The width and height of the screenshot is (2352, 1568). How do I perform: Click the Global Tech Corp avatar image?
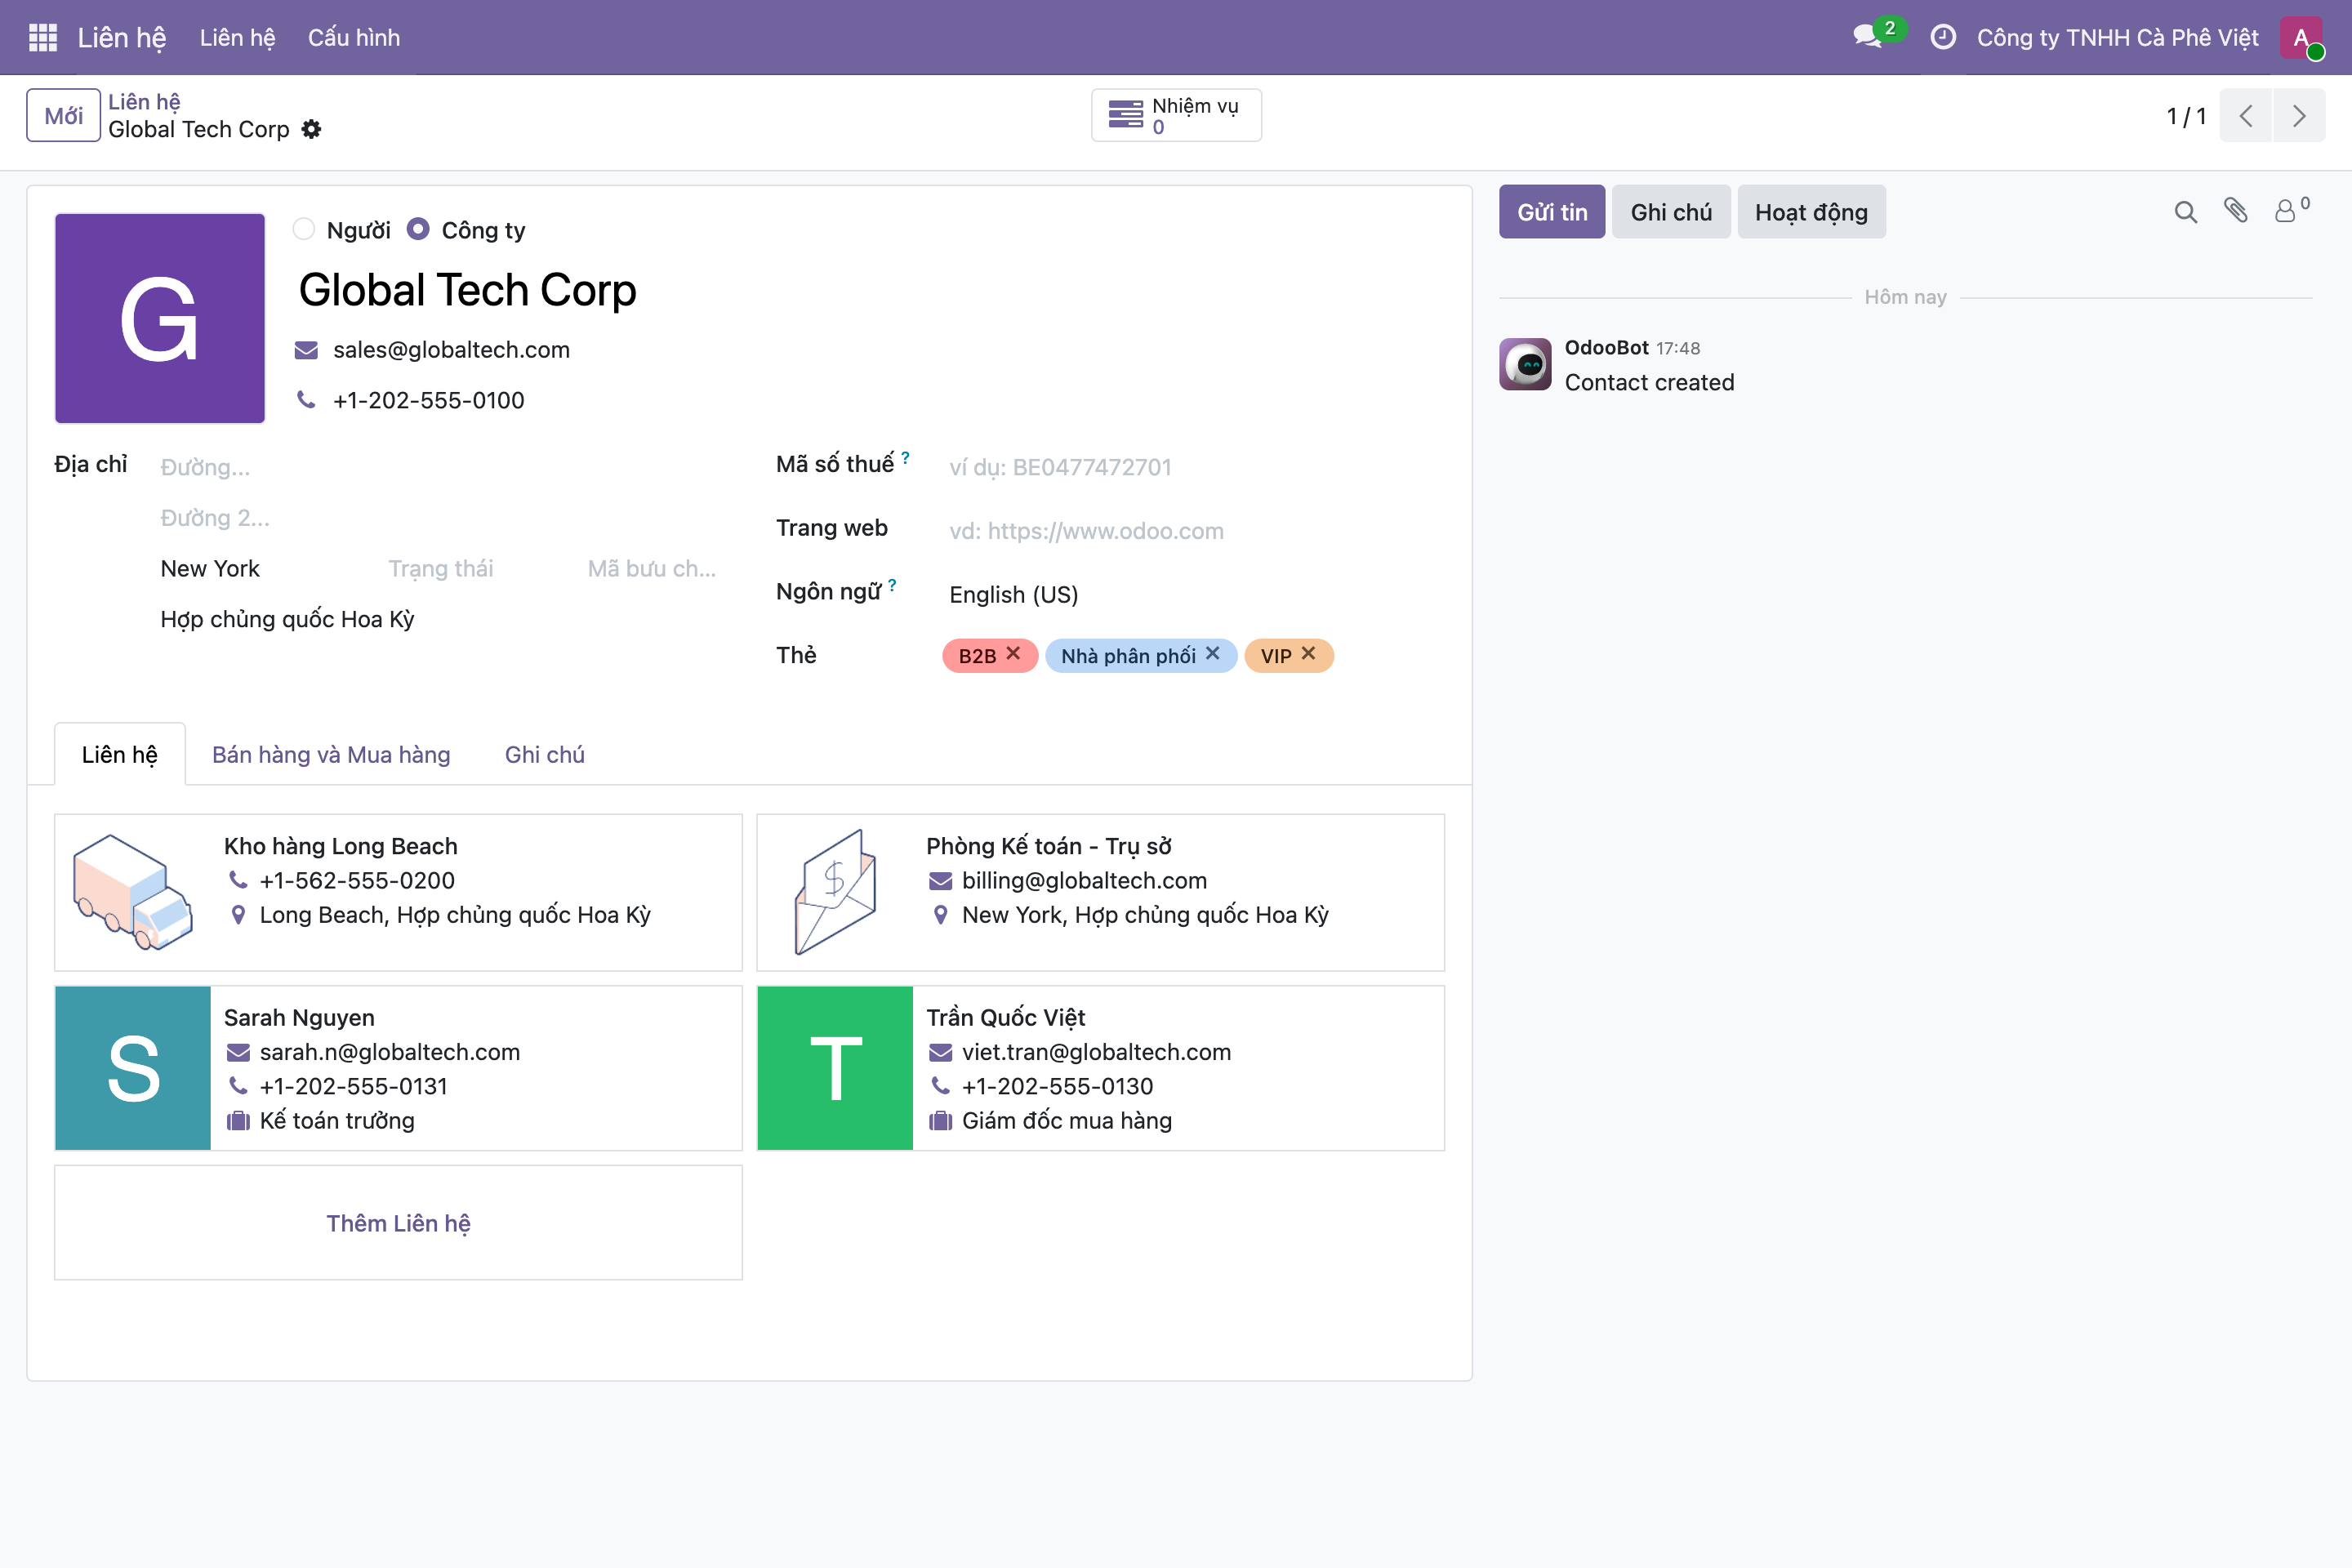click(x=160, y=318)
